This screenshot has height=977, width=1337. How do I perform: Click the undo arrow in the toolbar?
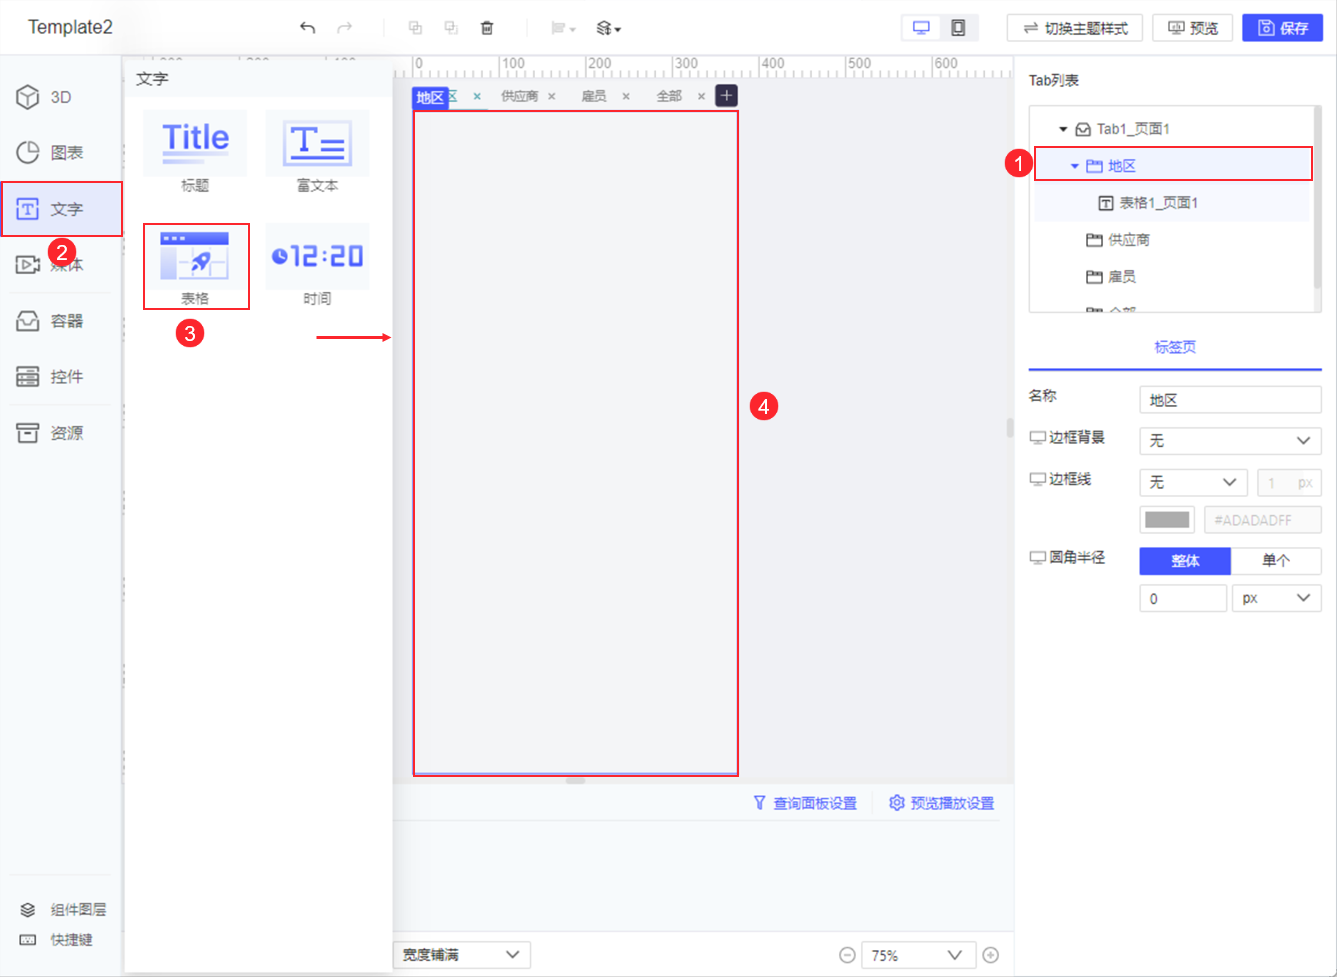point(307,28)
